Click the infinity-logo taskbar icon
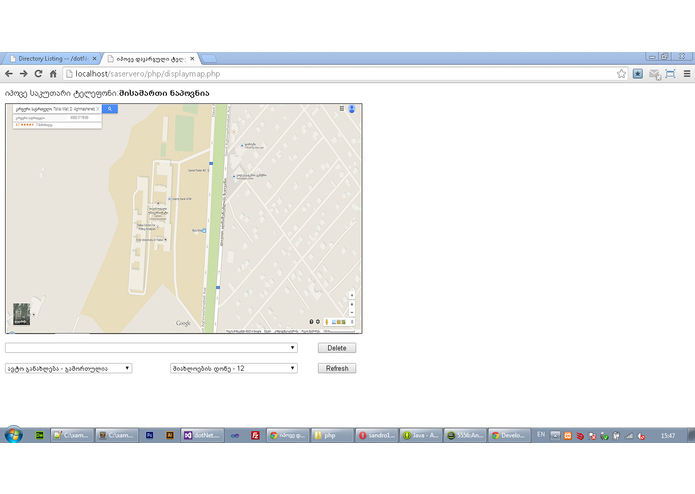Screen dimensions: 695x494 point(235,436)
